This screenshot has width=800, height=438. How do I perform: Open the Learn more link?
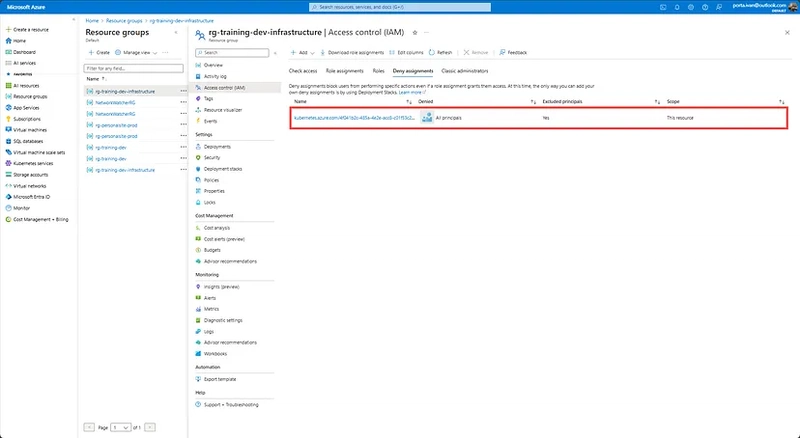tap(412, 92)
